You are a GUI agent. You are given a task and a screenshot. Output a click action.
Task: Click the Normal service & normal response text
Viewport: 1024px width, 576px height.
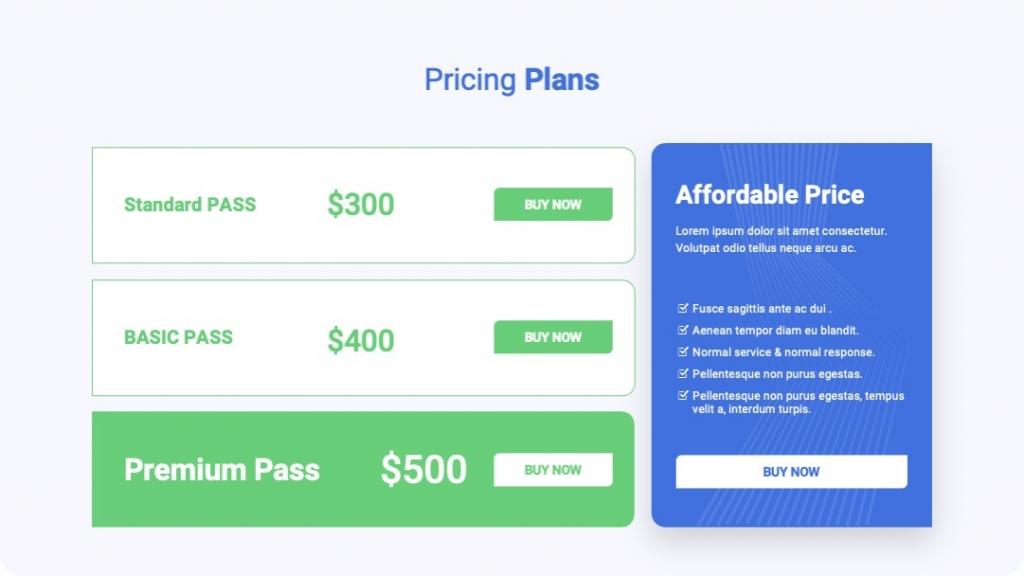784,352
